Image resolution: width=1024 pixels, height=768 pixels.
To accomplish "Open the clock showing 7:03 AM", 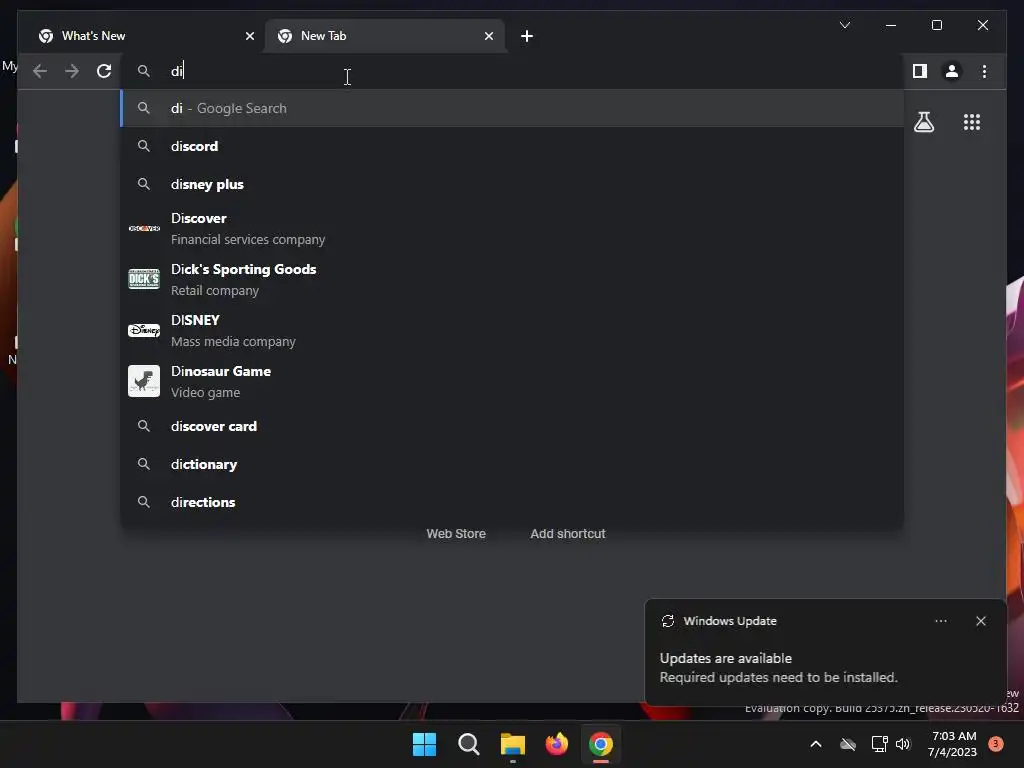I will (953, 744).
